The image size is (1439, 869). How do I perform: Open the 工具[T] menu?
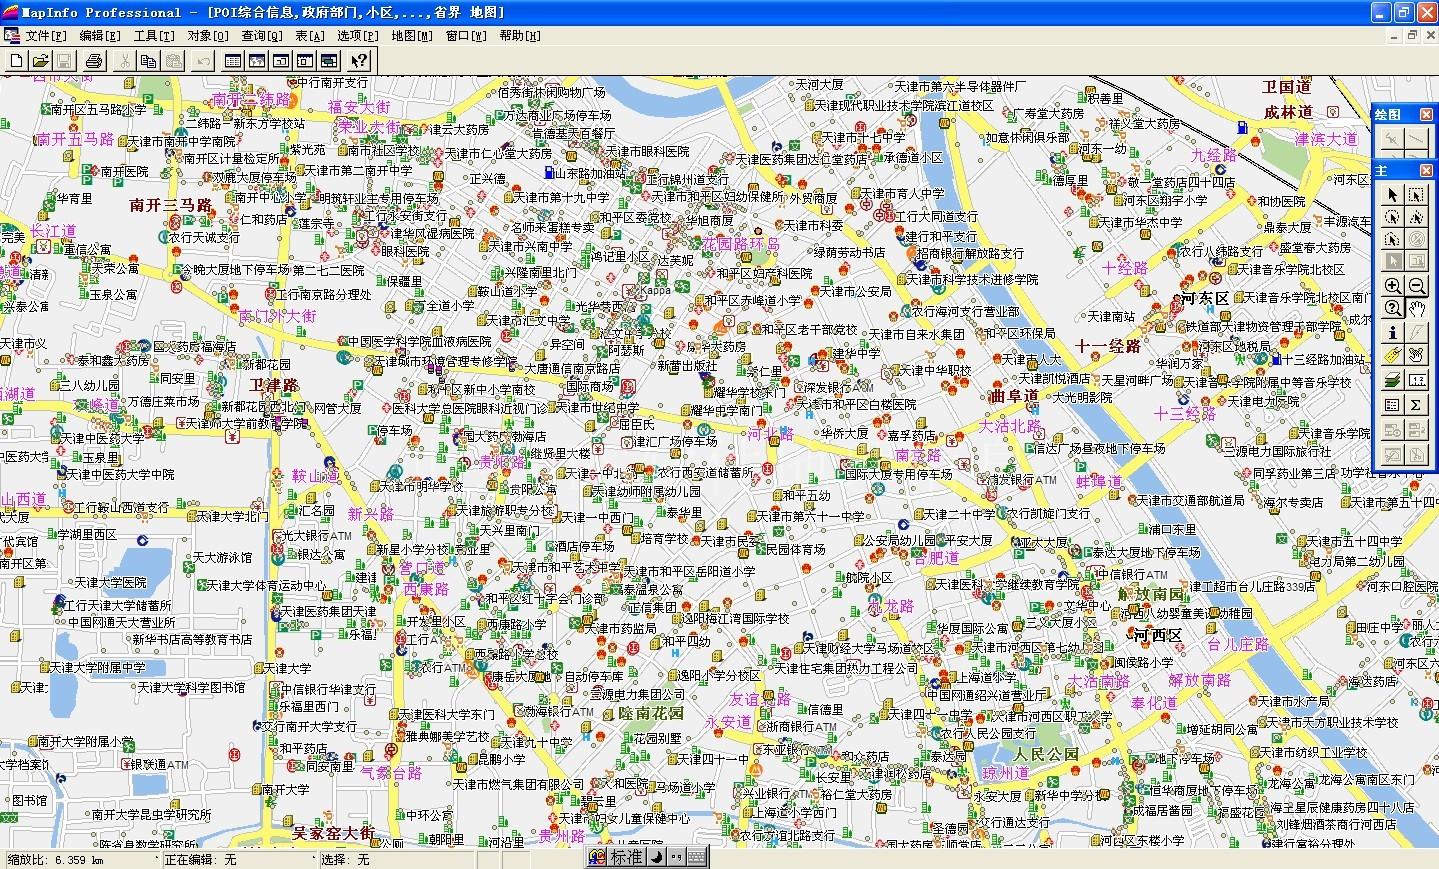click(x=154, y=36)
